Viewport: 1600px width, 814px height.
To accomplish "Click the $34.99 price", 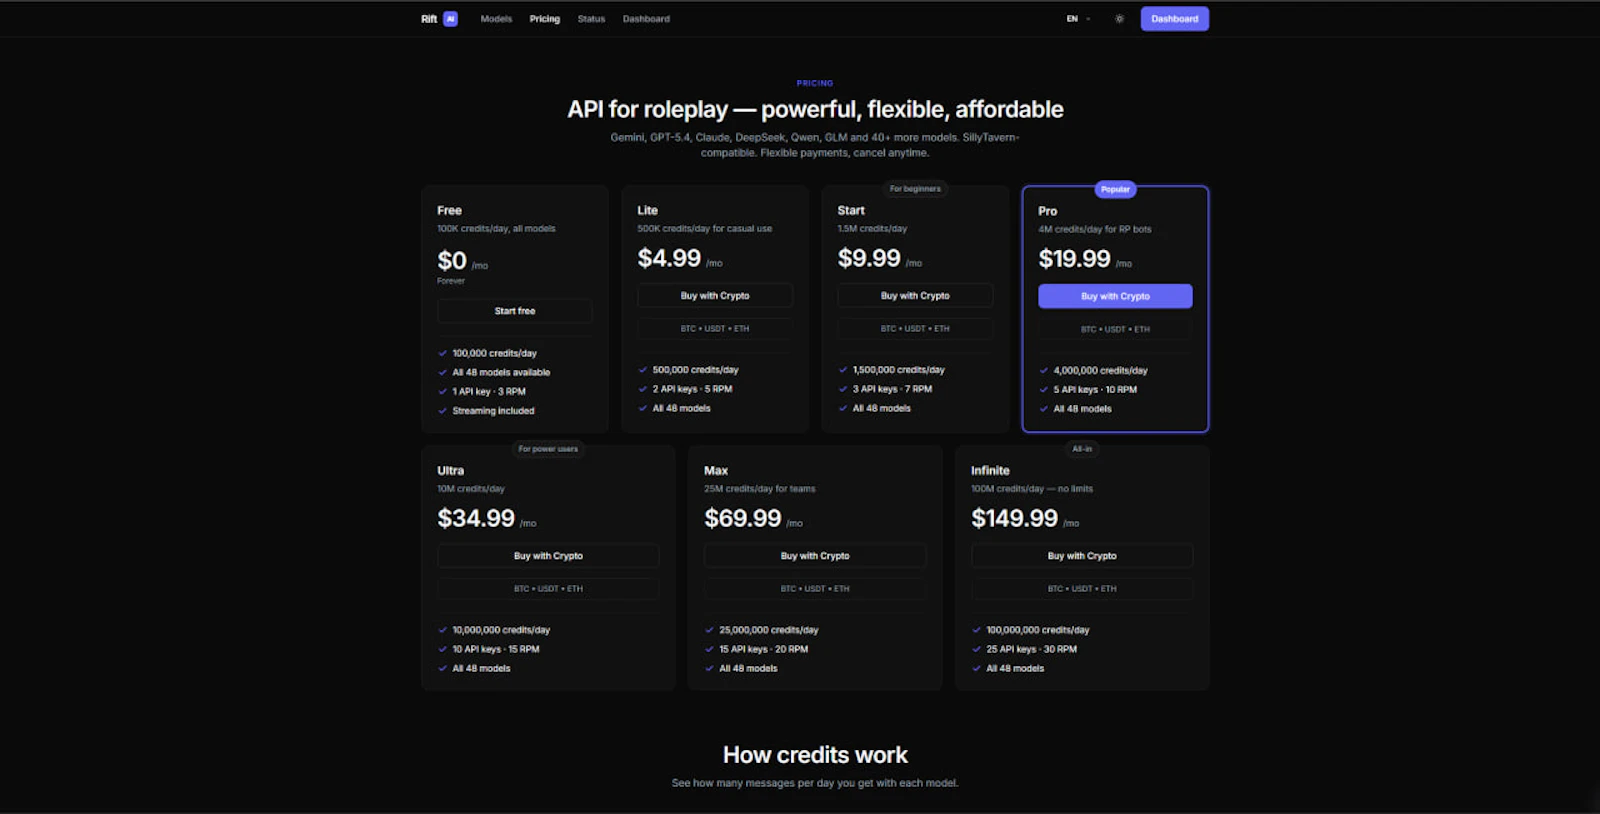I will (476, 518).
